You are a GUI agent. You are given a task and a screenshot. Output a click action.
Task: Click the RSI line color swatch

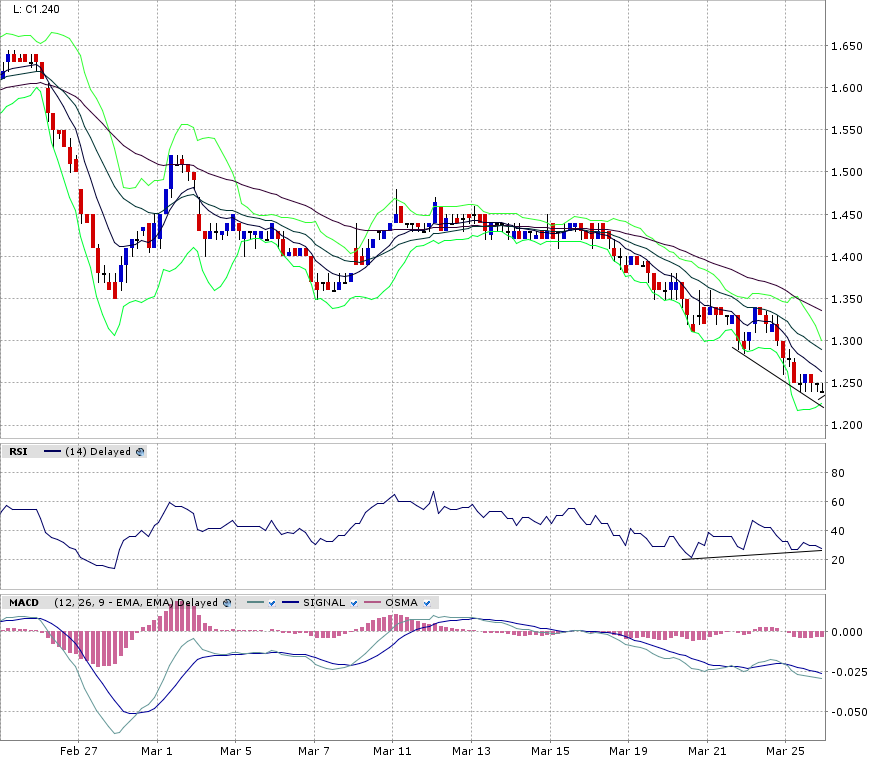tap(50, 452)
